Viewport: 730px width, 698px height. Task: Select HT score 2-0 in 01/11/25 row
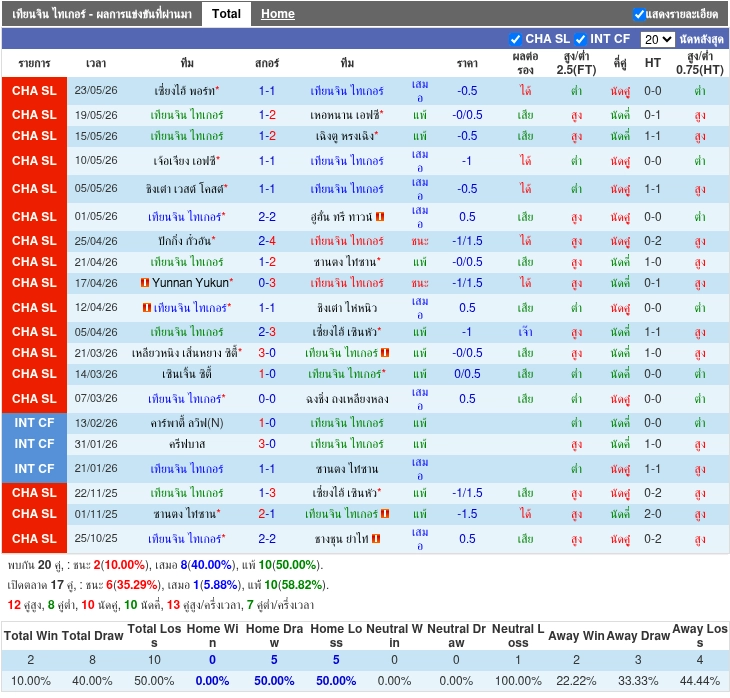[x=652, y=514]
